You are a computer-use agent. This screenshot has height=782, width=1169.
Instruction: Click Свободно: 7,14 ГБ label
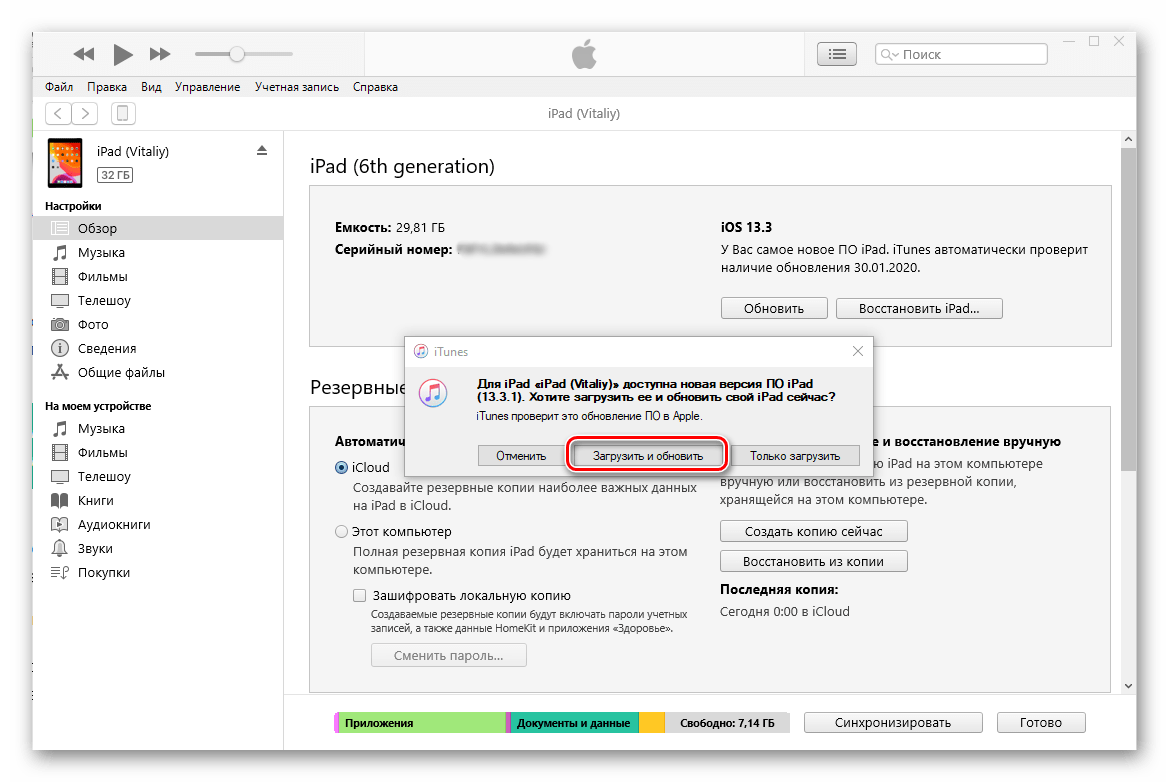[727, 722]
